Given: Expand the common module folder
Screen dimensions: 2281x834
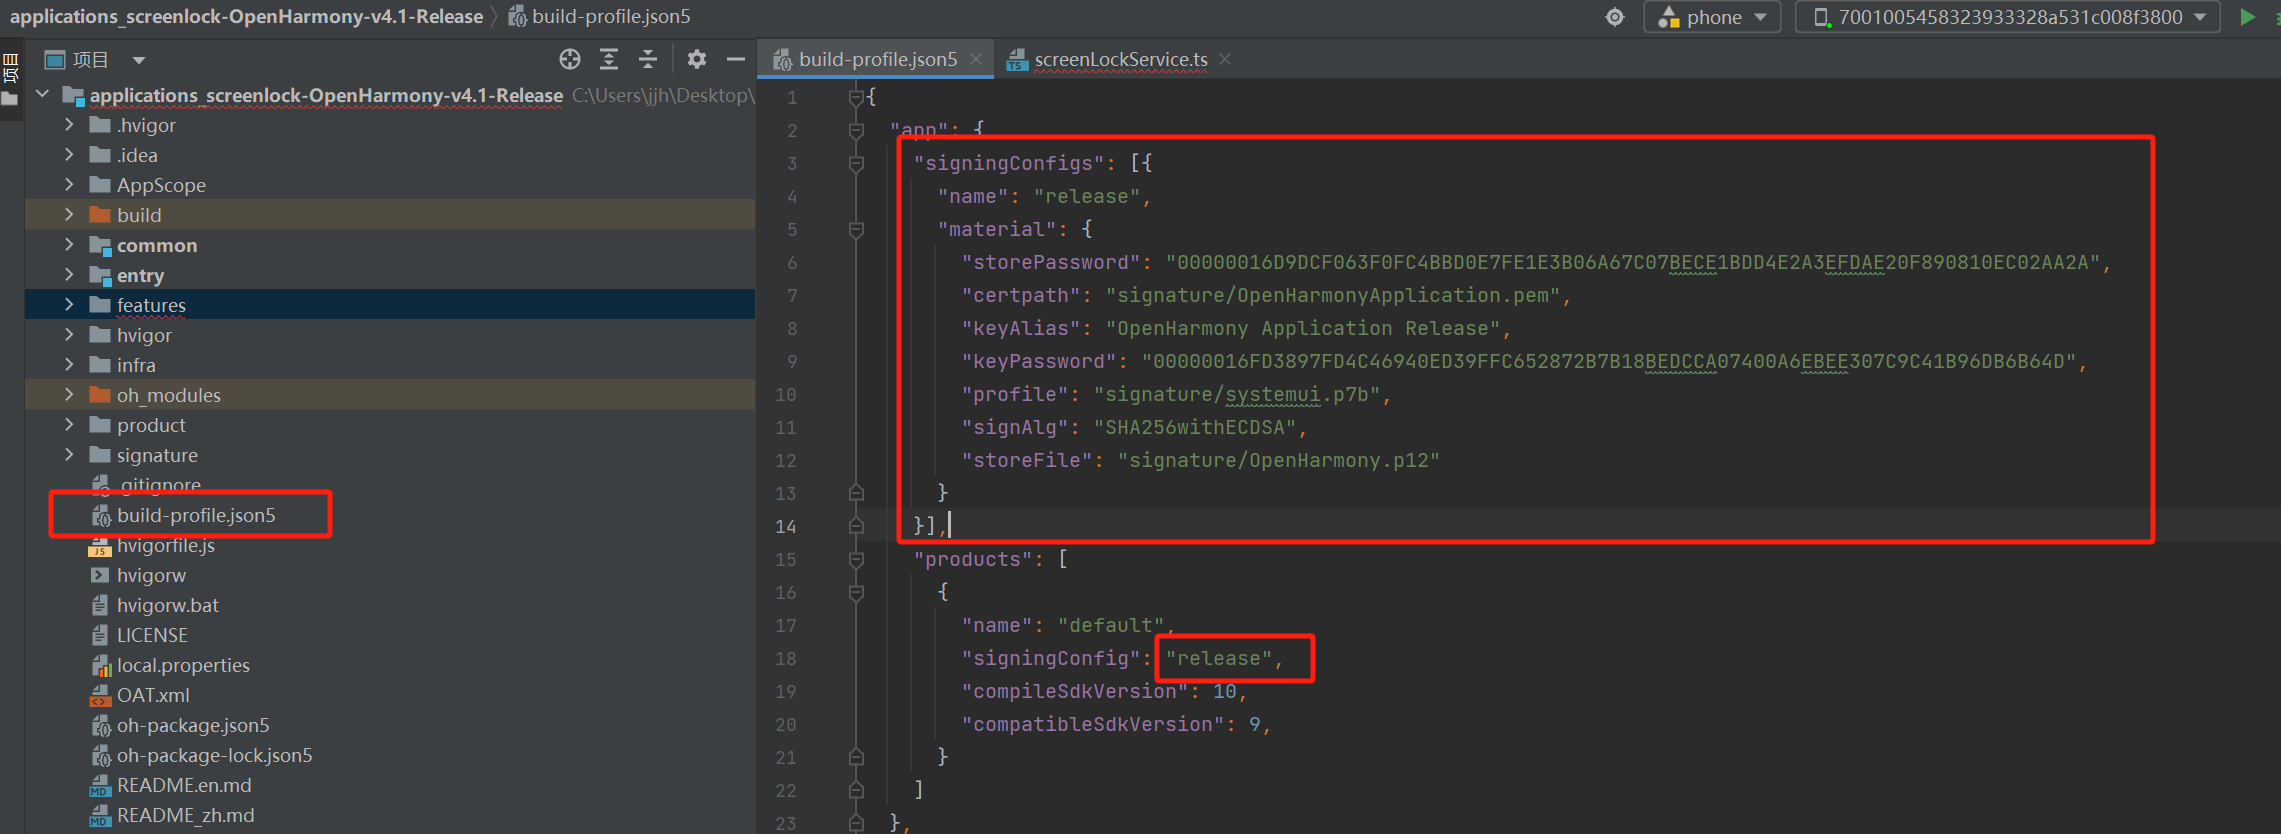Looking at the screenshot, I should 69,245.
